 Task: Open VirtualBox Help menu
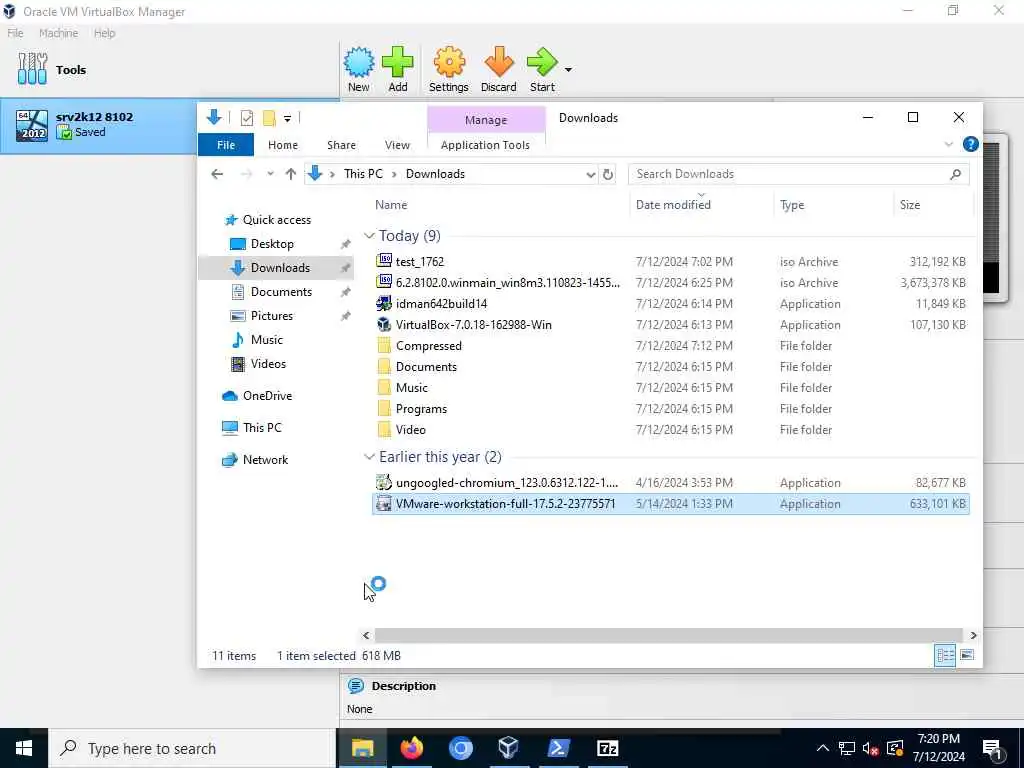coord(104,33)
